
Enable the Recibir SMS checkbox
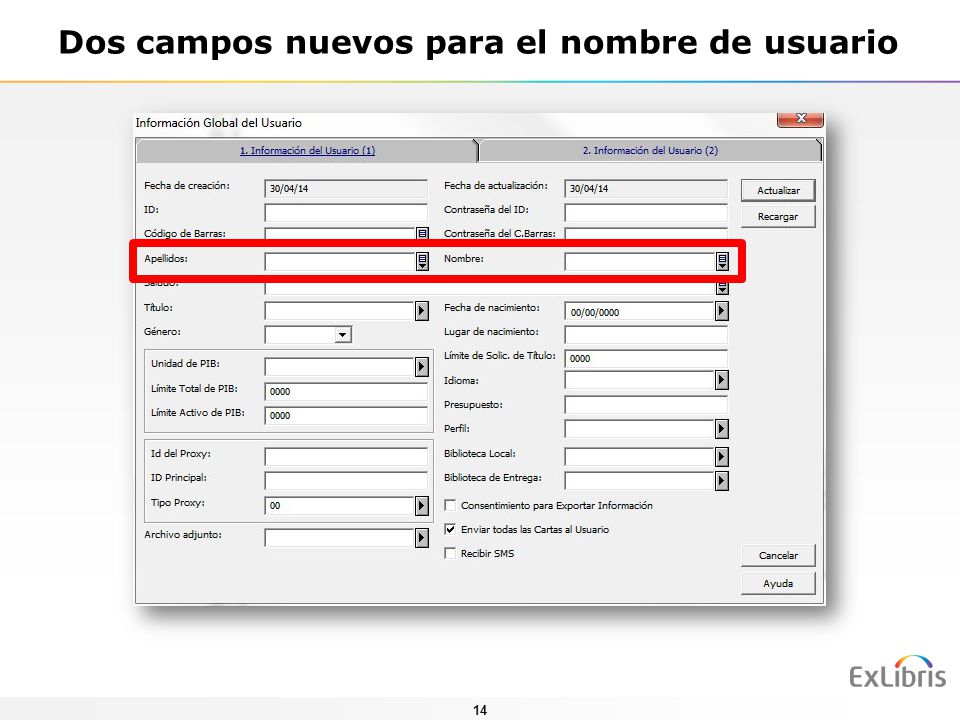coord(451,553)
